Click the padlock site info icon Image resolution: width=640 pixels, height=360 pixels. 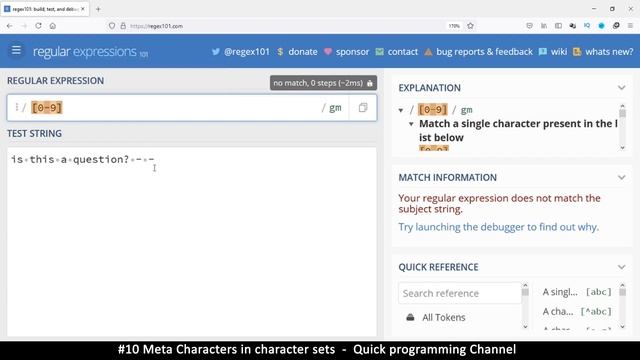tap(123, 26)
